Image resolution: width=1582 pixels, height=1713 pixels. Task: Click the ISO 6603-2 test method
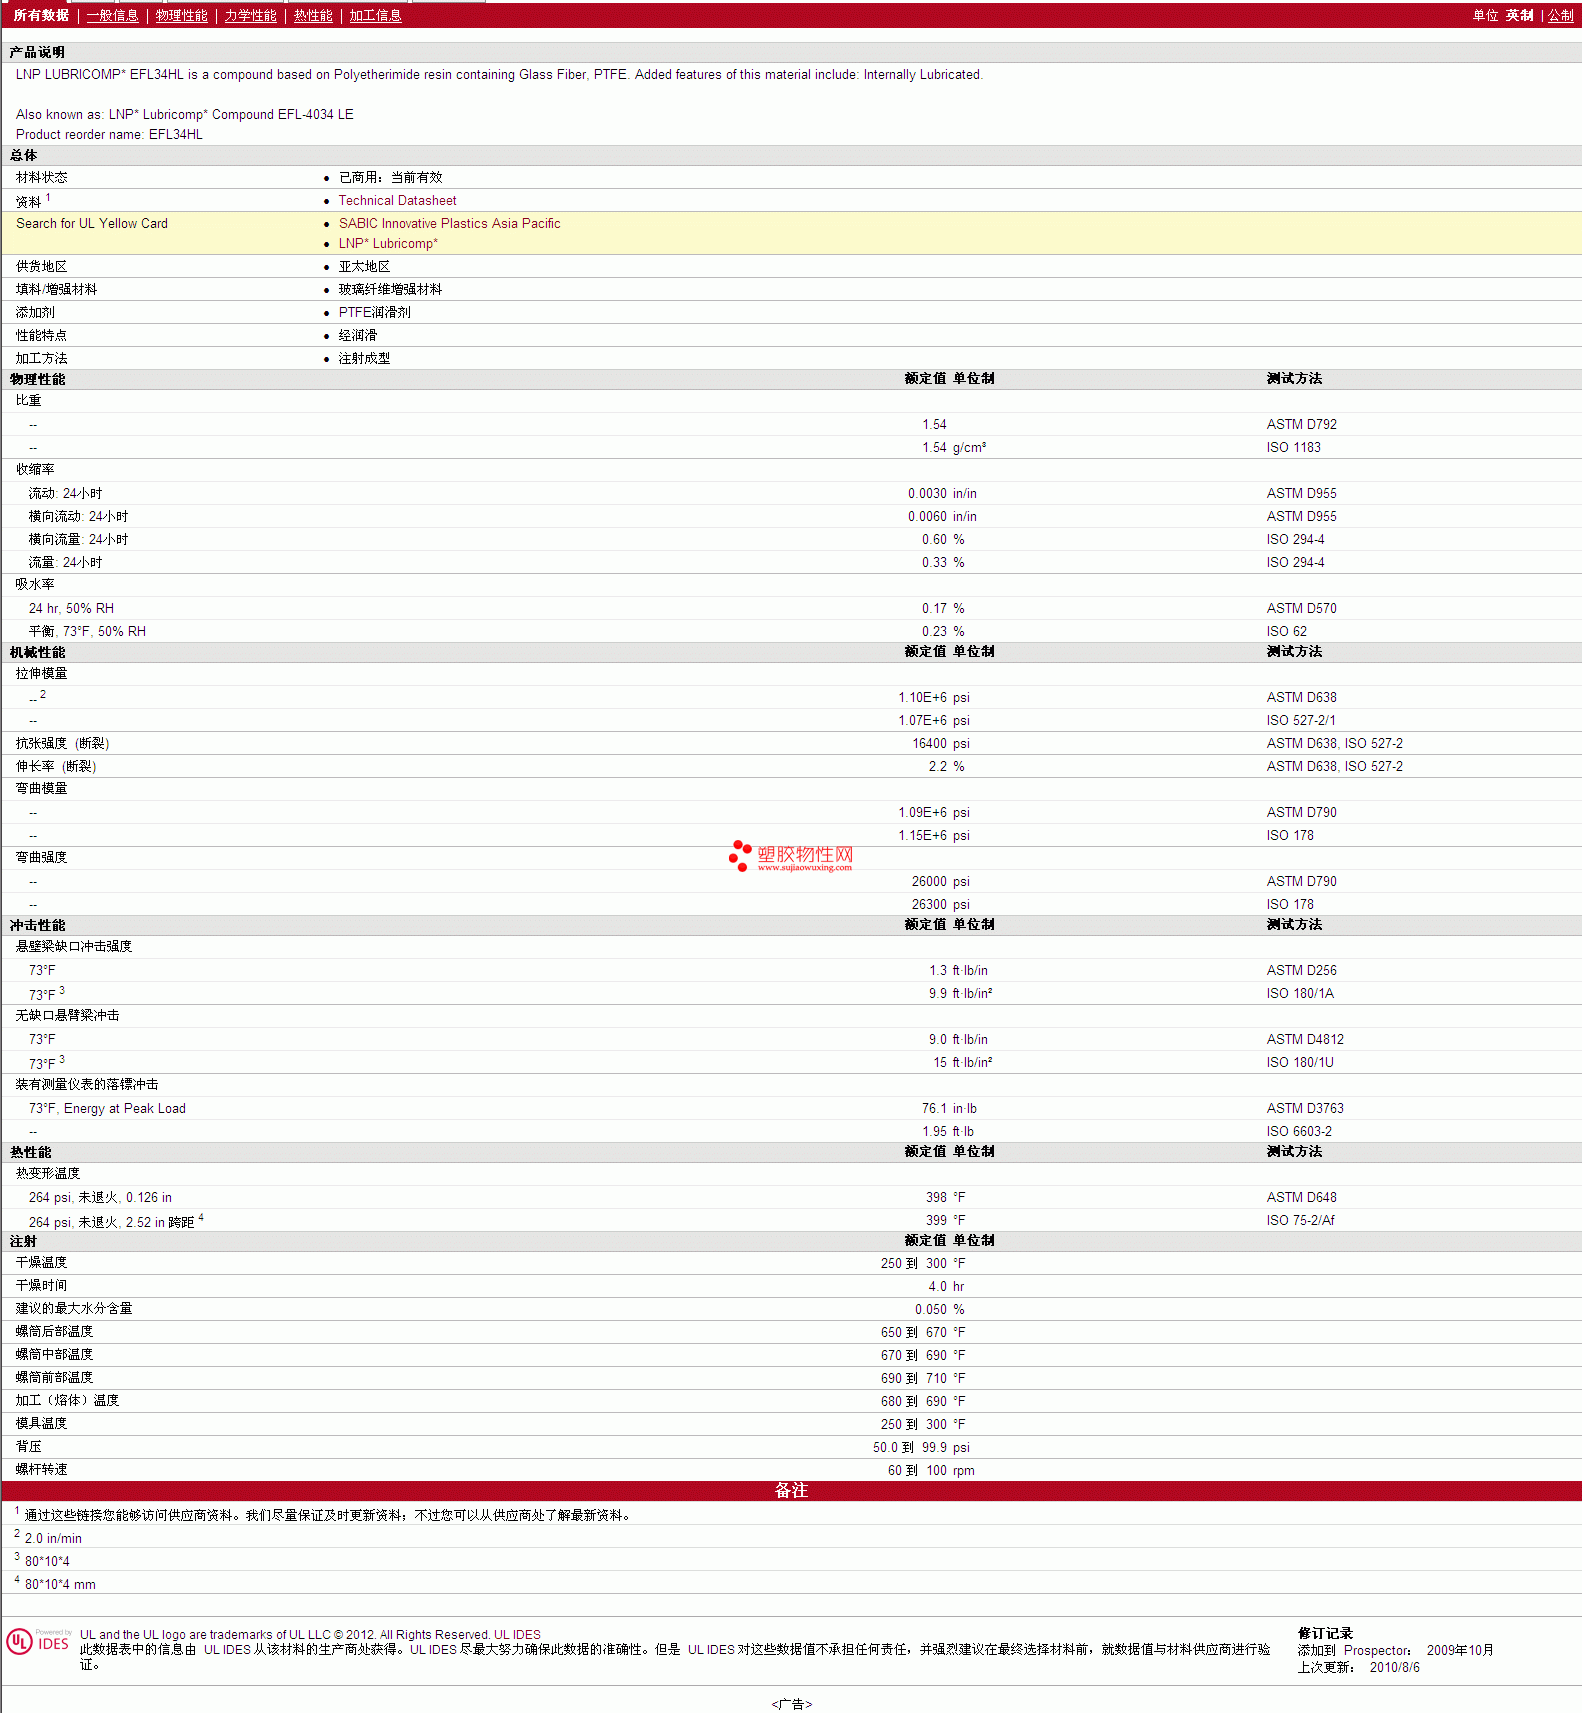1299,1132
